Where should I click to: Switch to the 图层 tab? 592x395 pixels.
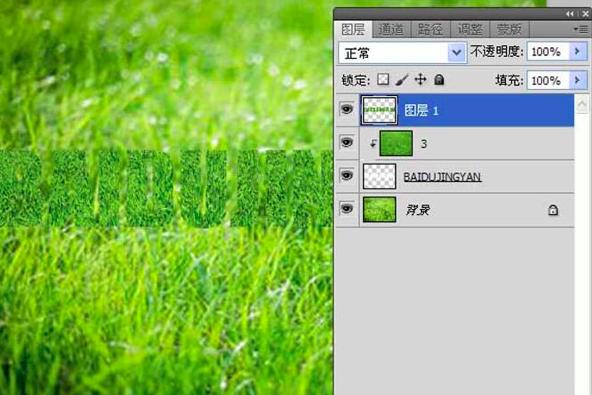[x=353, y=29]
